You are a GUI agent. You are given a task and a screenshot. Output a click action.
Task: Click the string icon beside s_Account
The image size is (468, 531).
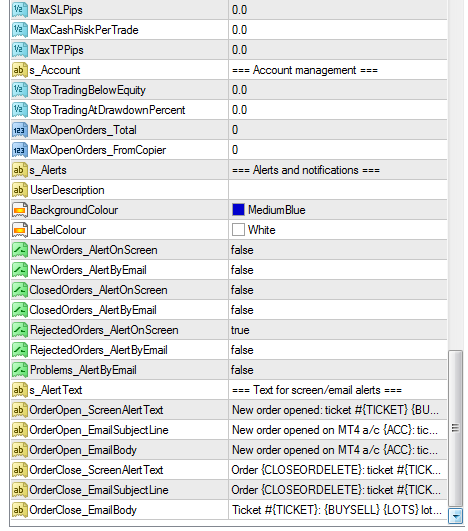pos(19,70)
